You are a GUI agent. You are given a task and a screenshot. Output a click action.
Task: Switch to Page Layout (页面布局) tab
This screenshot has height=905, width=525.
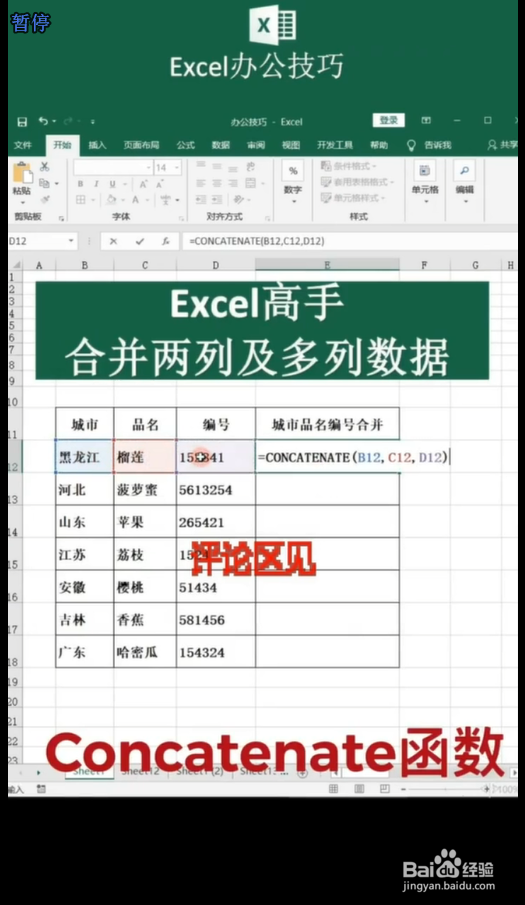tap(141, 145)
